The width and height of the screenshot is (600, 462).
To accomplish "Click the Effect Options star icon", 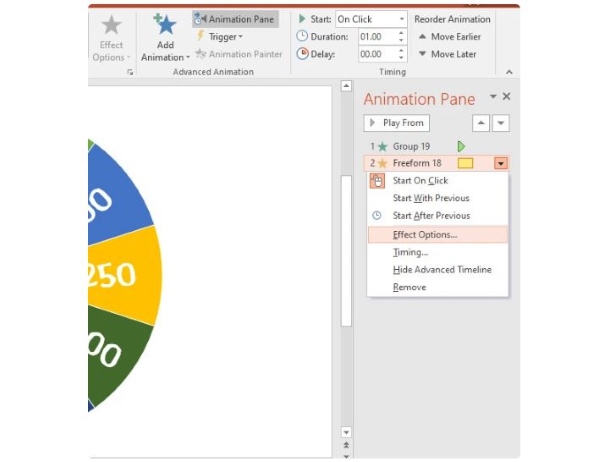I will [x=111, y=25].
